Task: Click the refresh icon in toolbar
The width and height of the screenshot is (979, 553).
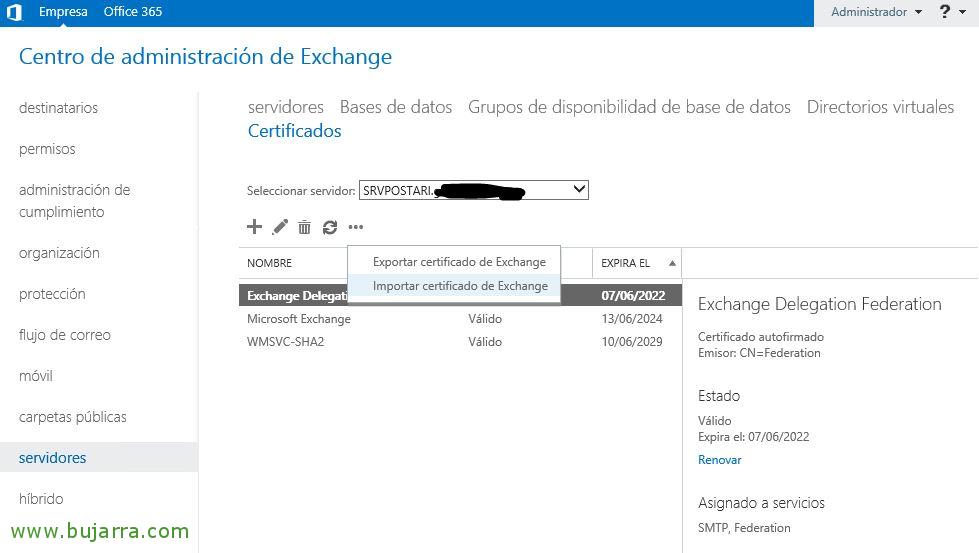Action: (x=330, y=227)
